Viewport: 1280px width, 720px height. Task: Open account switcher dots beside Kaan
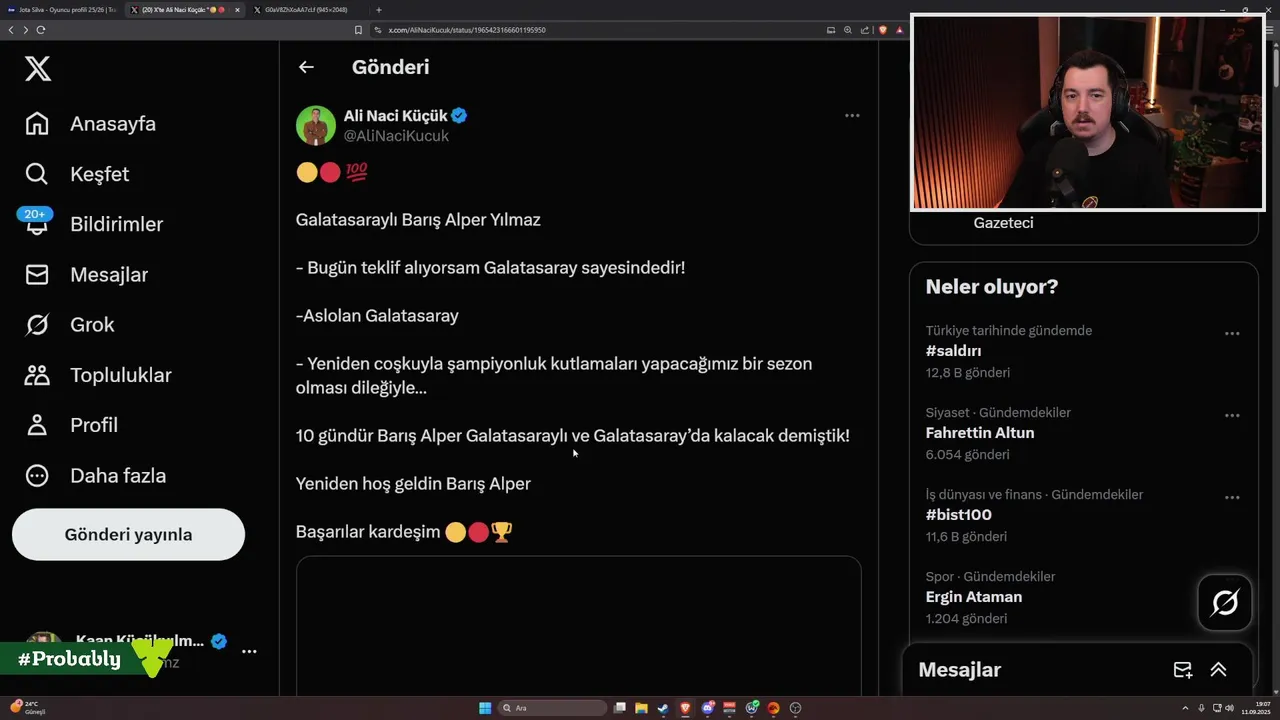tap(249, 651)
